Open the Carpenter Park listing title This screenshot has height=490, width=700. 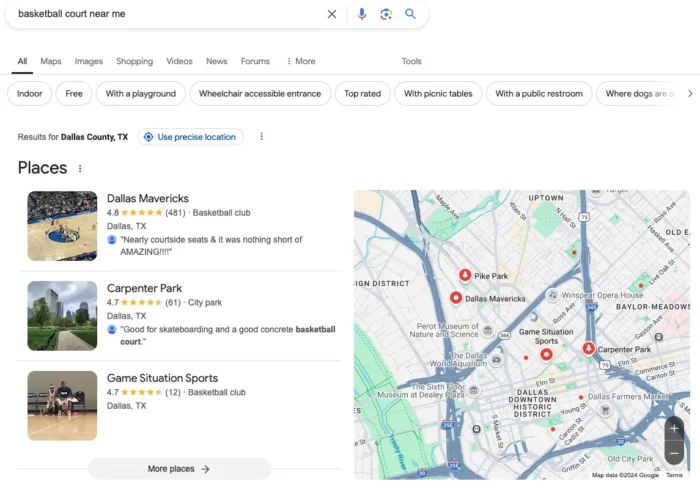[x=144, y=288]
